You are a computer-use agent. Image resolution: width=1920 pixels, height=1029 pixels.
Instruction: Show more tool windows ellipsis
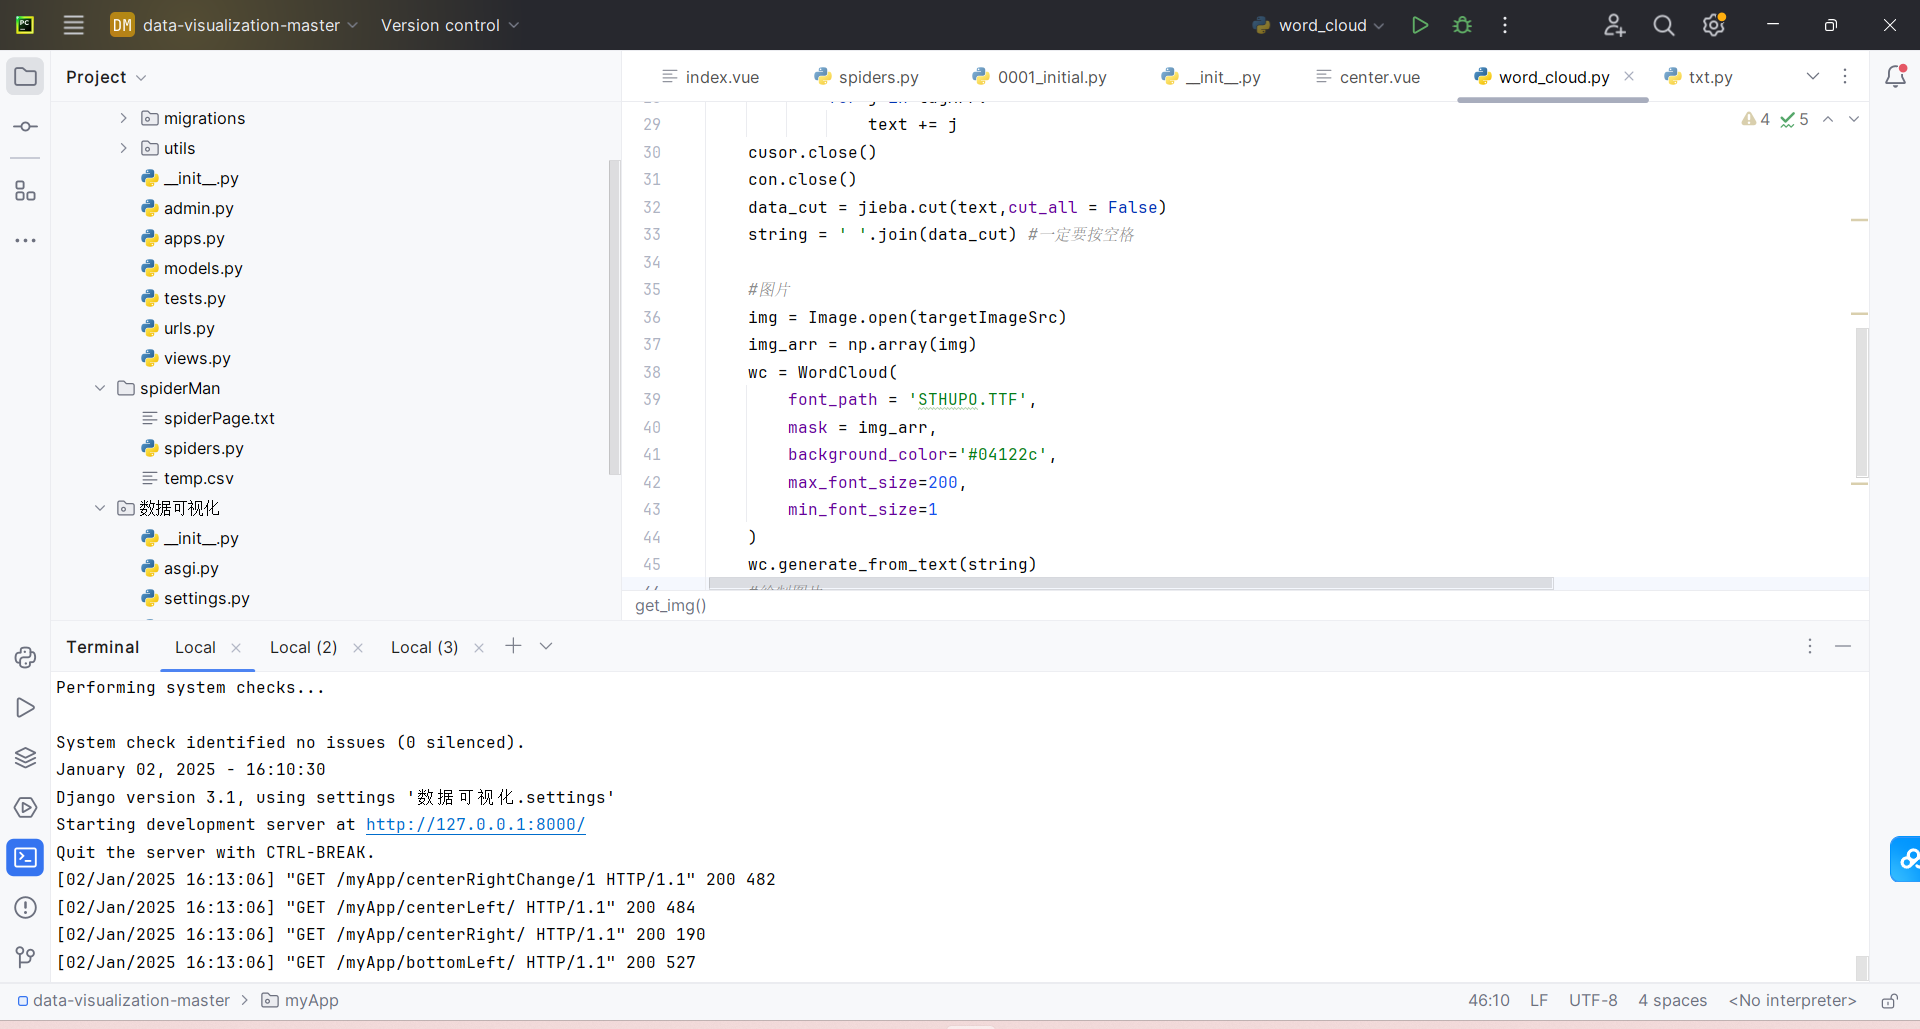(x=25, y=241)
